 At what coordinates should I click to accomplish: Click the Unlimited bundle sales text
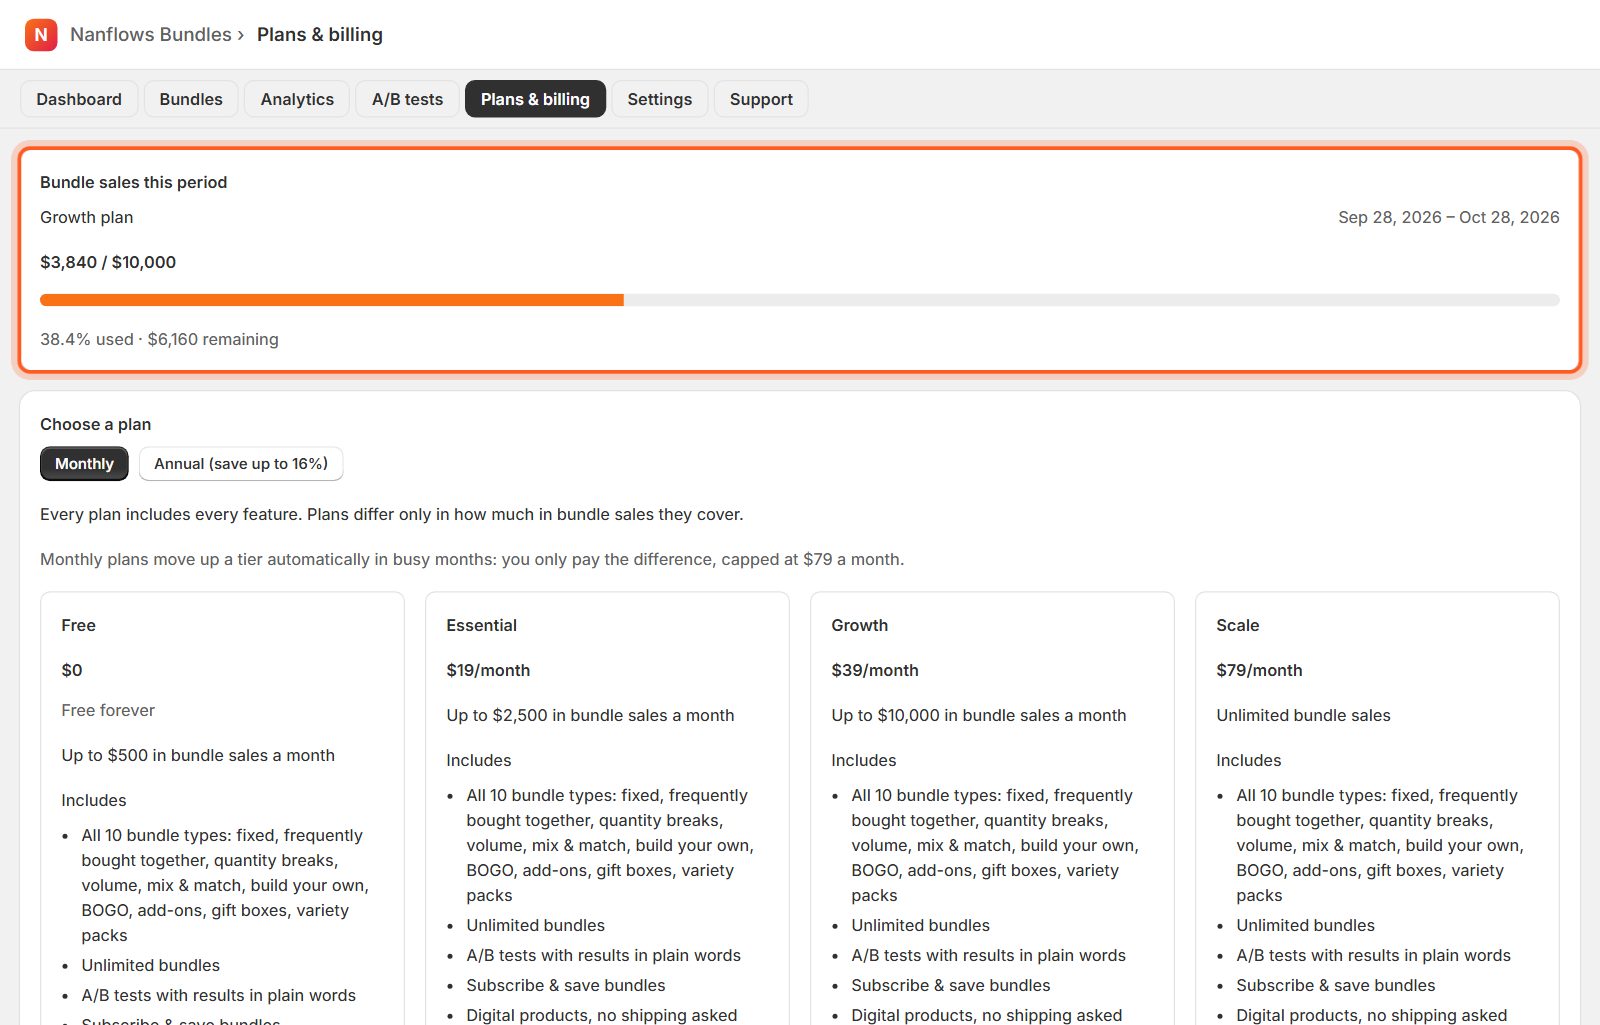[x=1303, y=715]
